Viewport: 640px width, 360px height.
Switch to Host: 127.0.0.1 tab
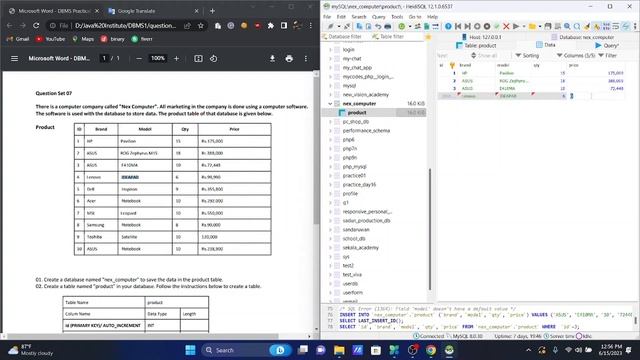coord(481,37)
